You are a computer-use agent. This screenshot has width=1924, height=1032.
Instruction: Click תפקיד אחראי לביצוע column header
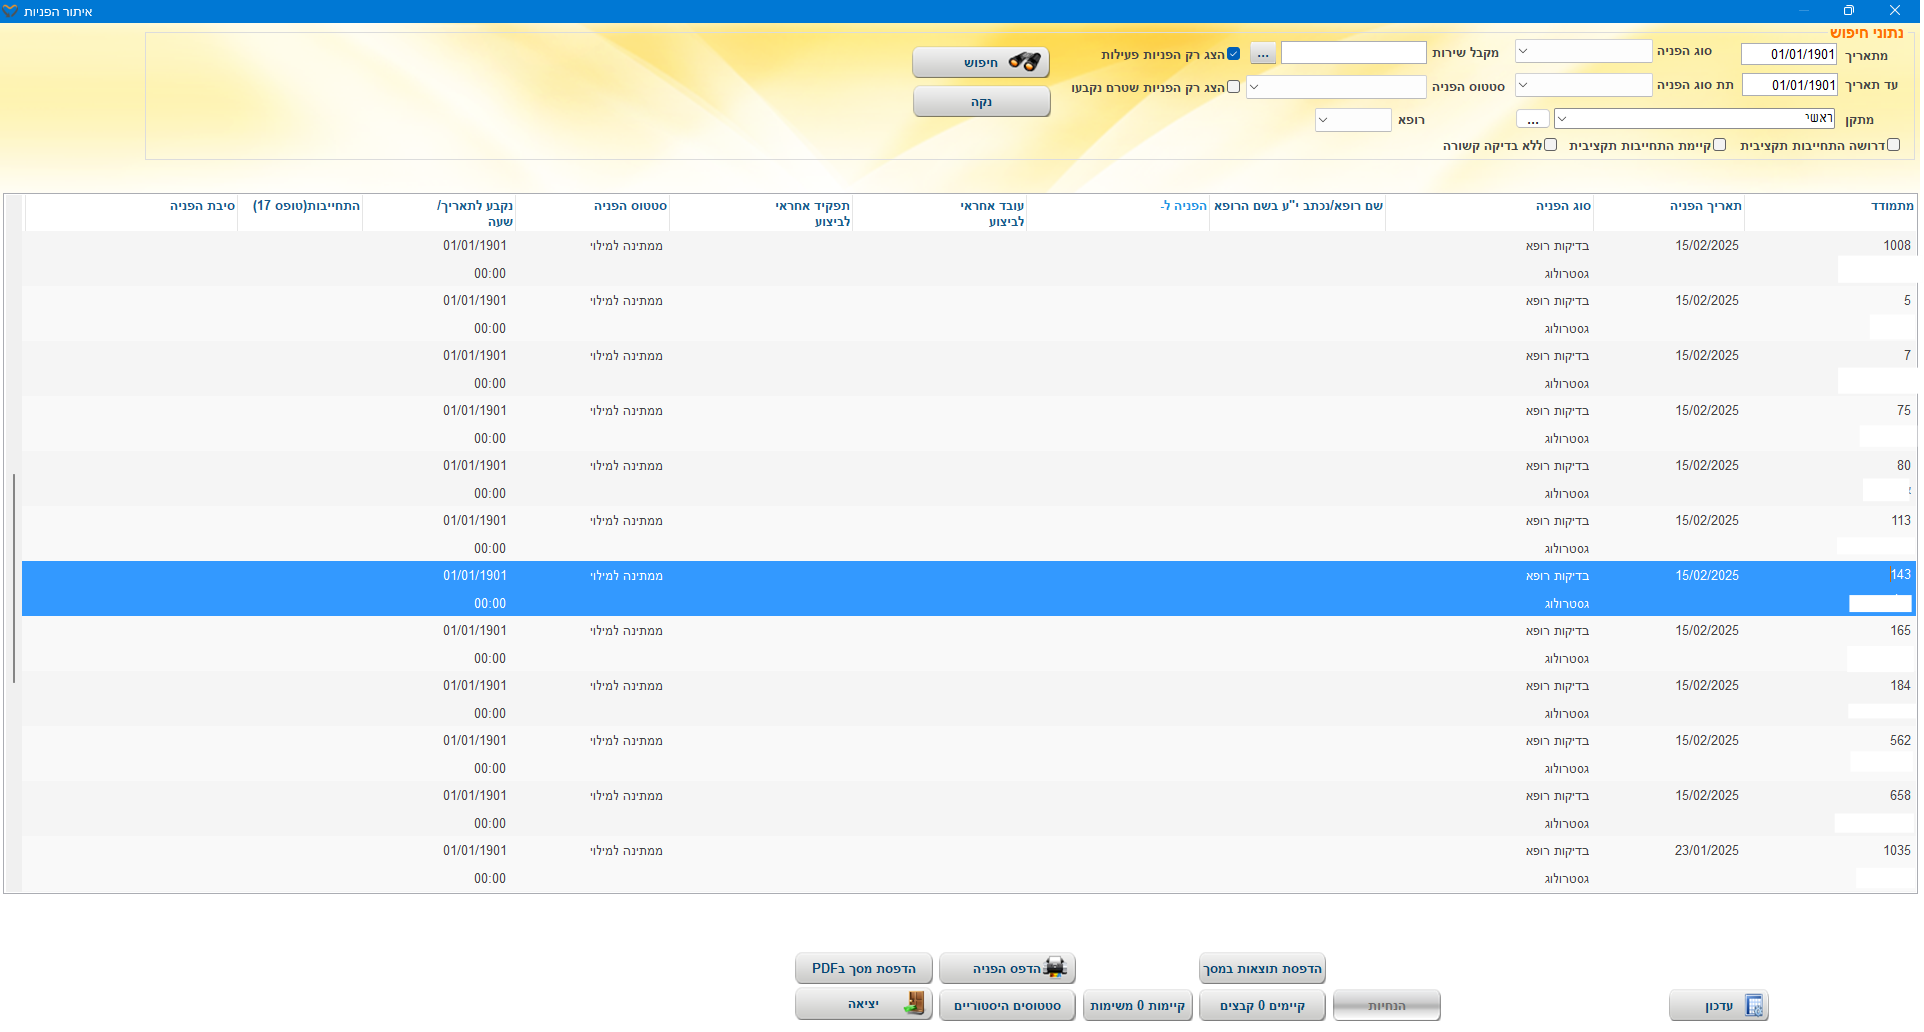tap(761, 213)
